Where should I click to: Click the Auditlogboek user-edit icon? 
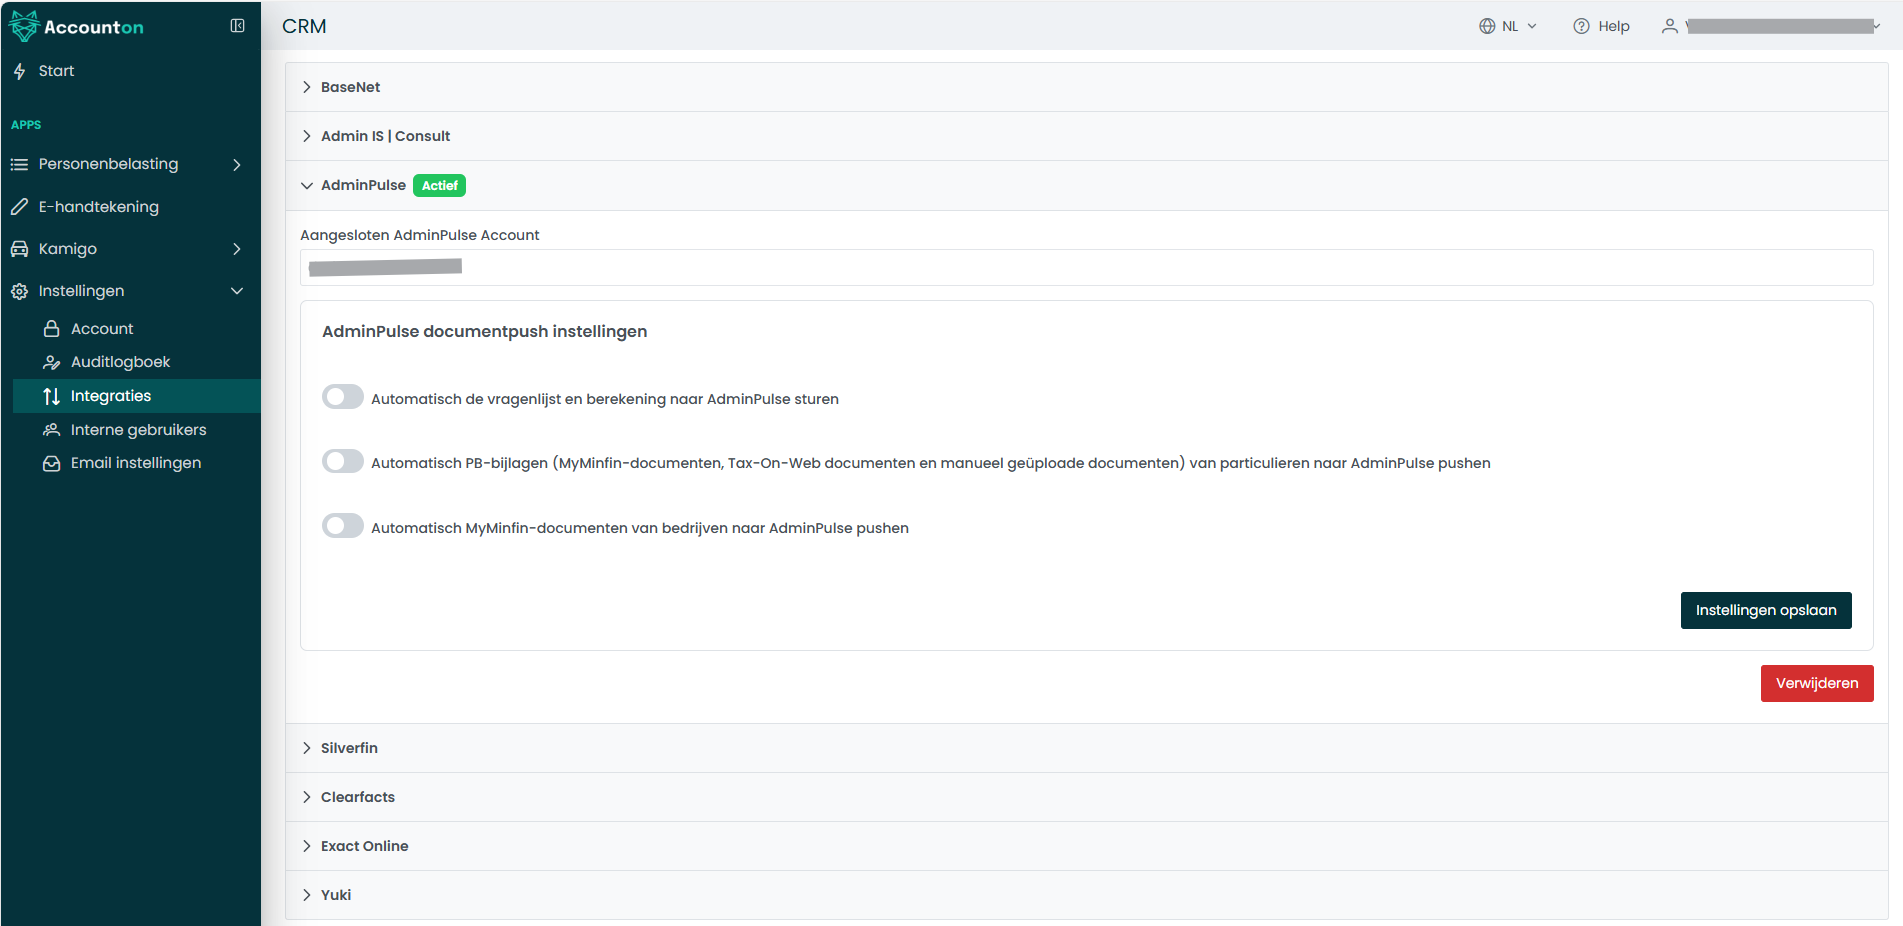pos(52,362)
